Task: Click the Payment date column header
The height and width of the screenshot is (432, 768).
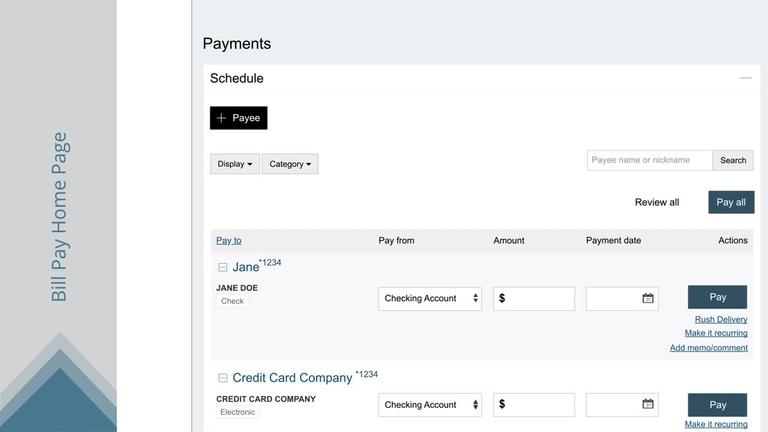Action: click(613, 240)
